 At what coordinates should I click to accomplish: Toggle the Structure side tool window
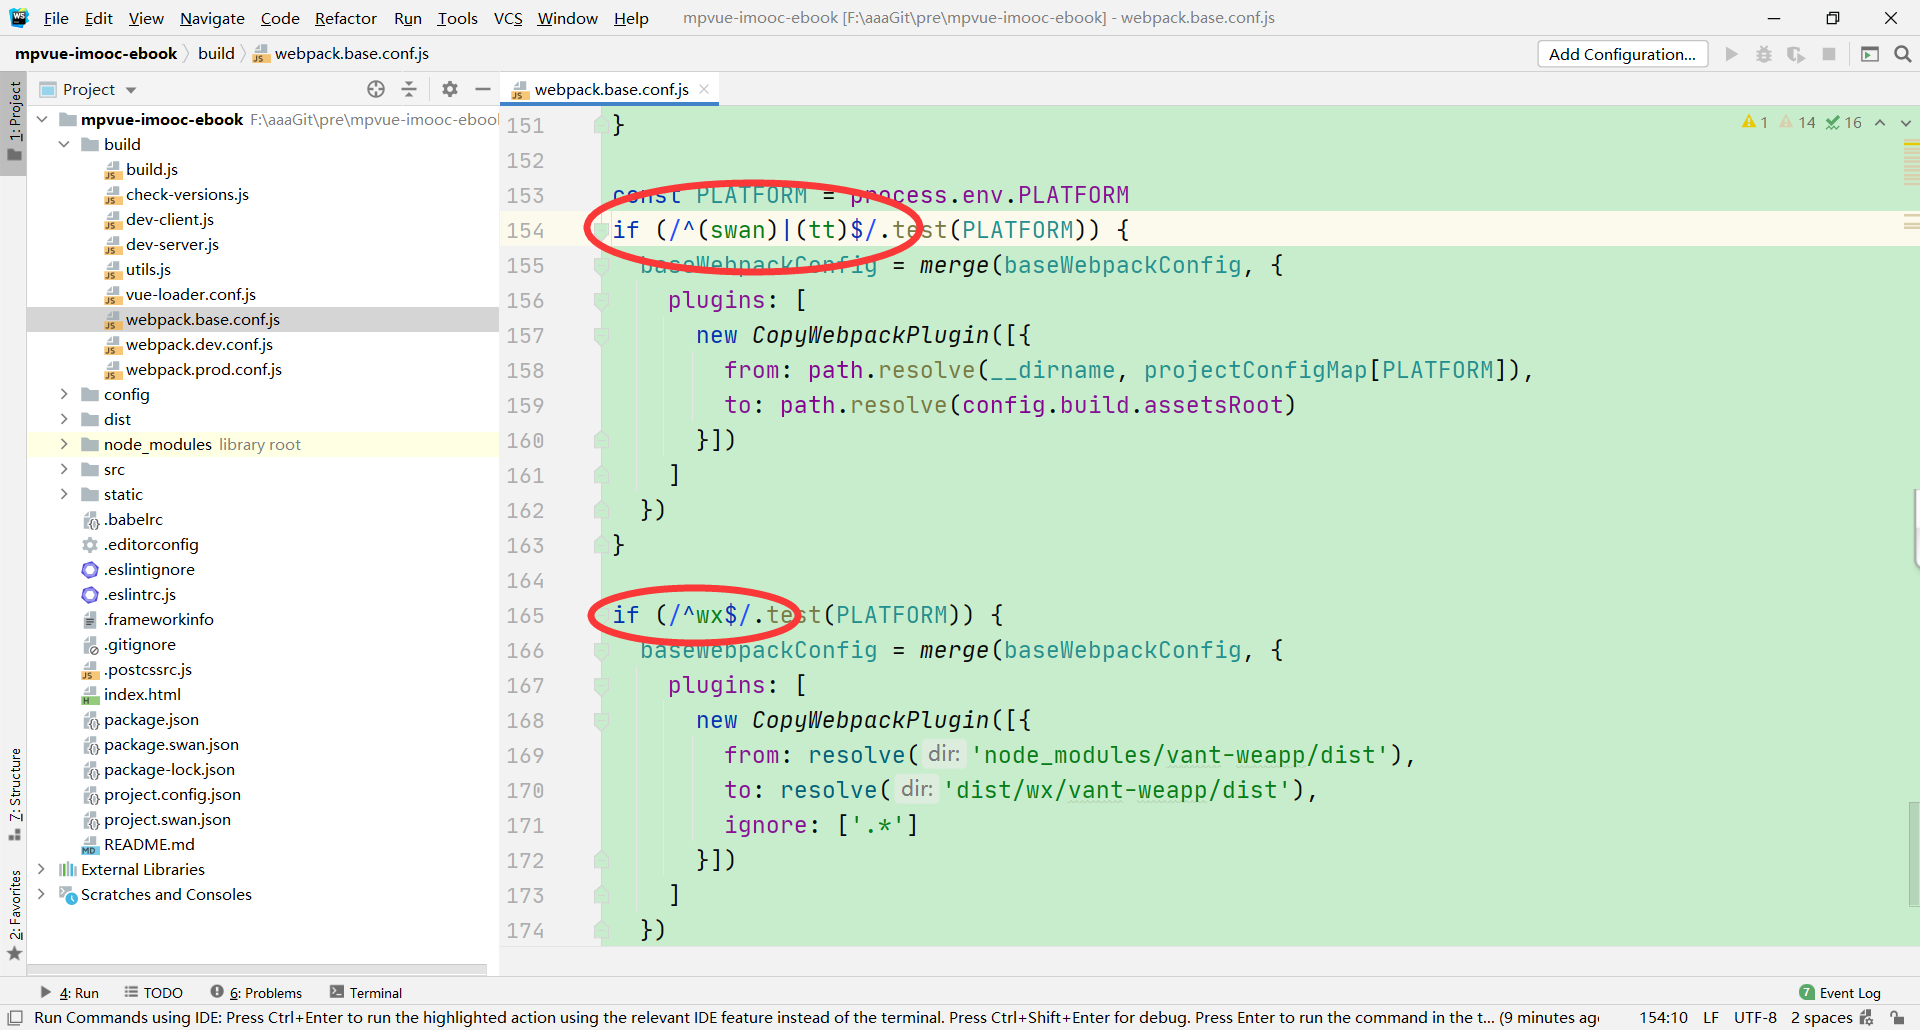14,793
